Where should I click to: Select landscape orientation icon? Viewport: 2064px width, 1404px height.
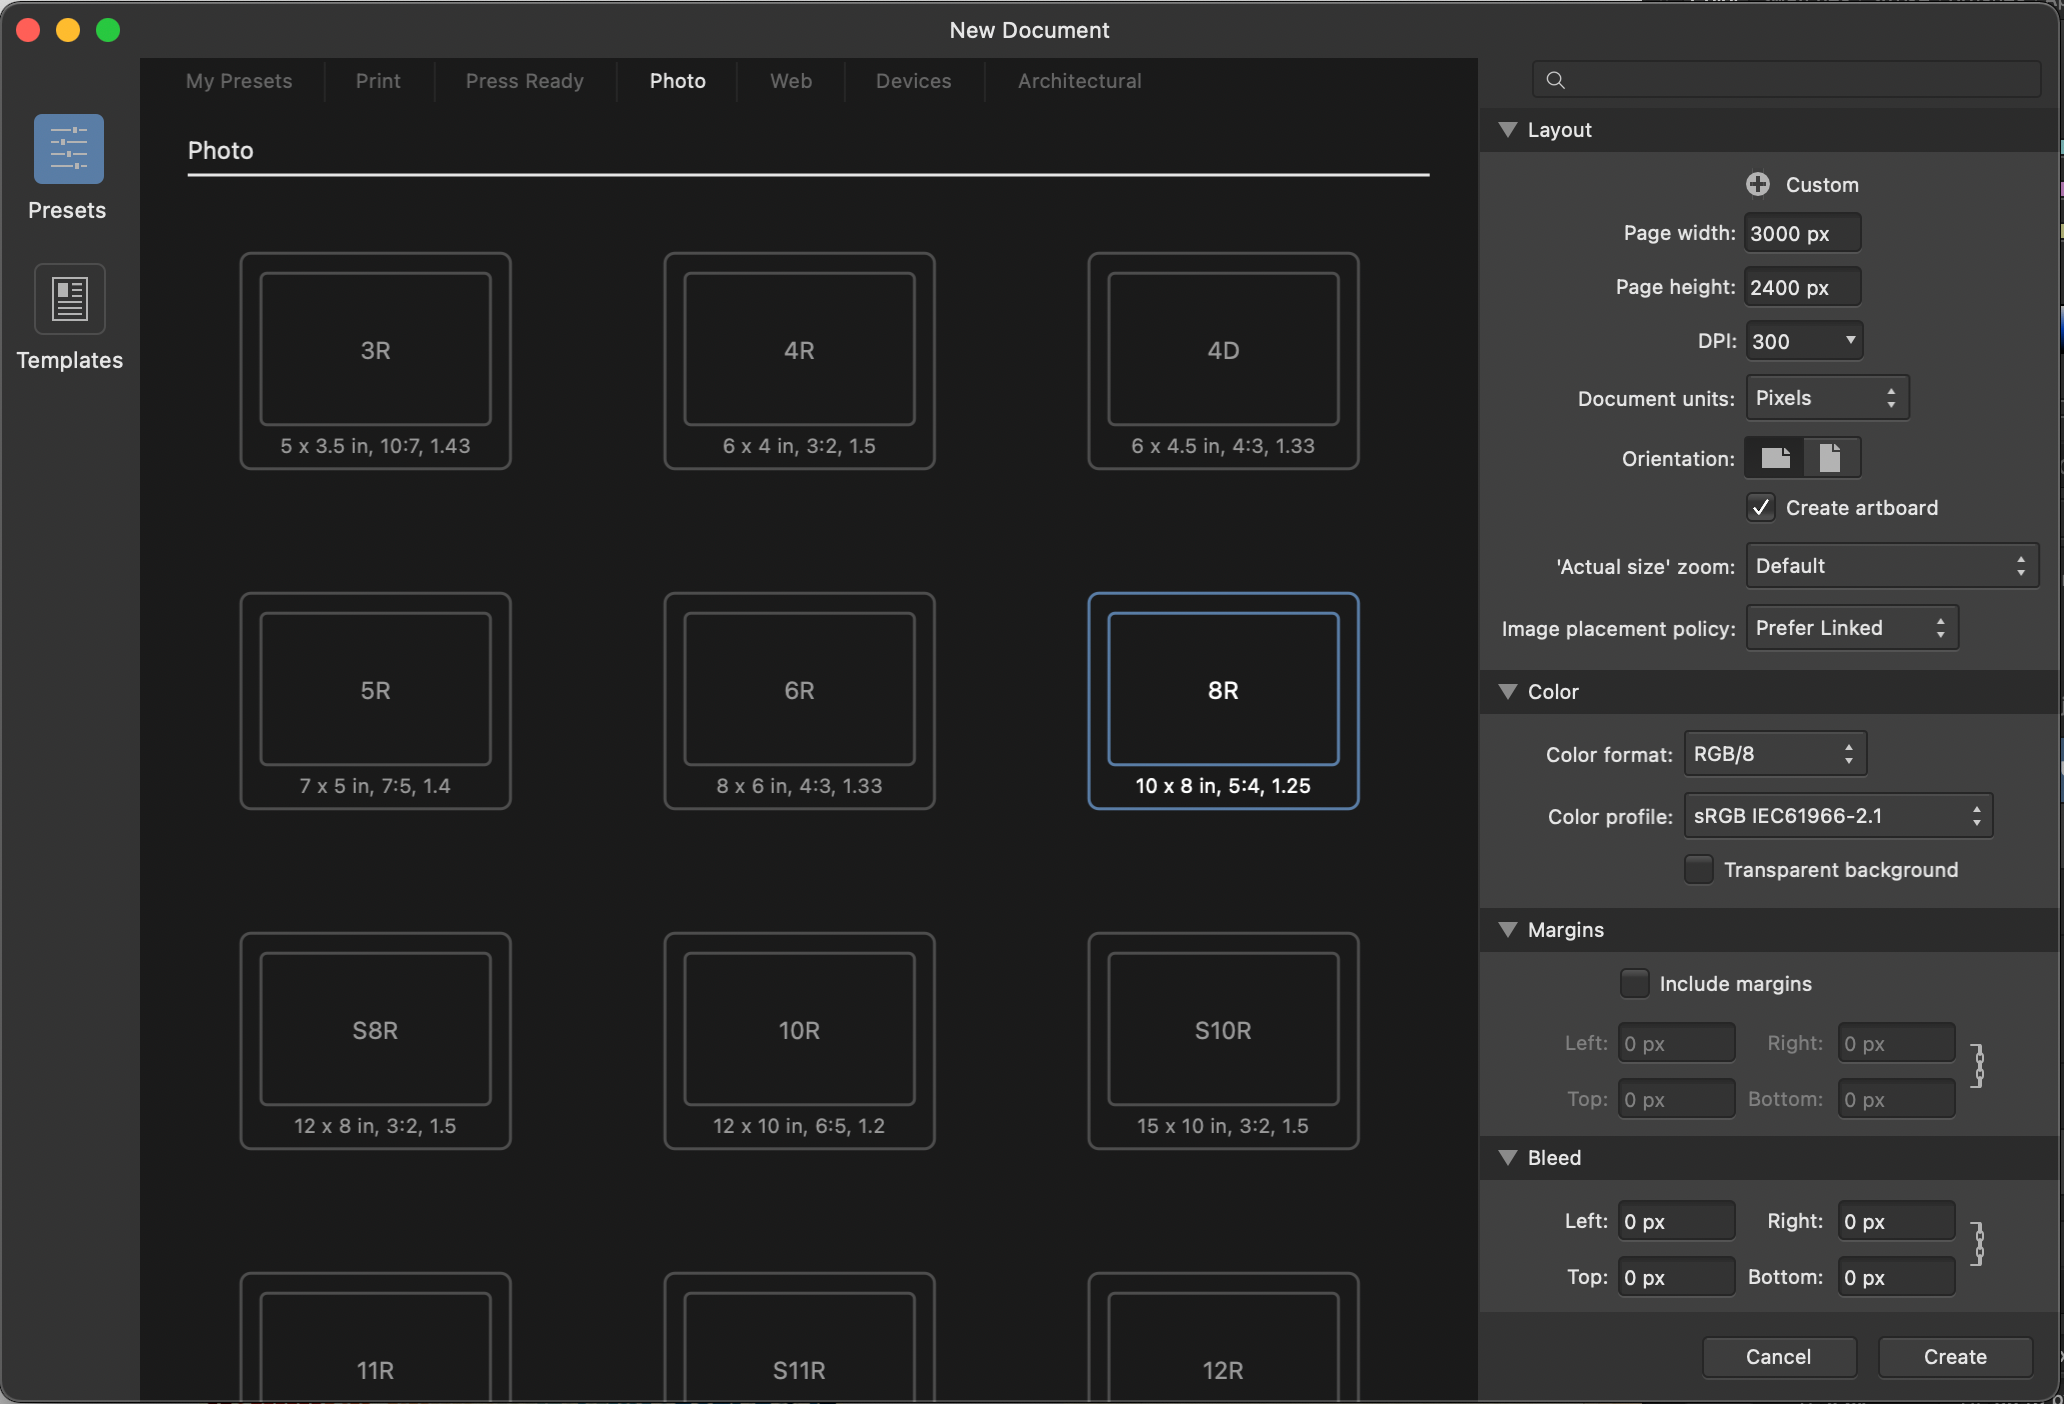(x=1775, y=458)
